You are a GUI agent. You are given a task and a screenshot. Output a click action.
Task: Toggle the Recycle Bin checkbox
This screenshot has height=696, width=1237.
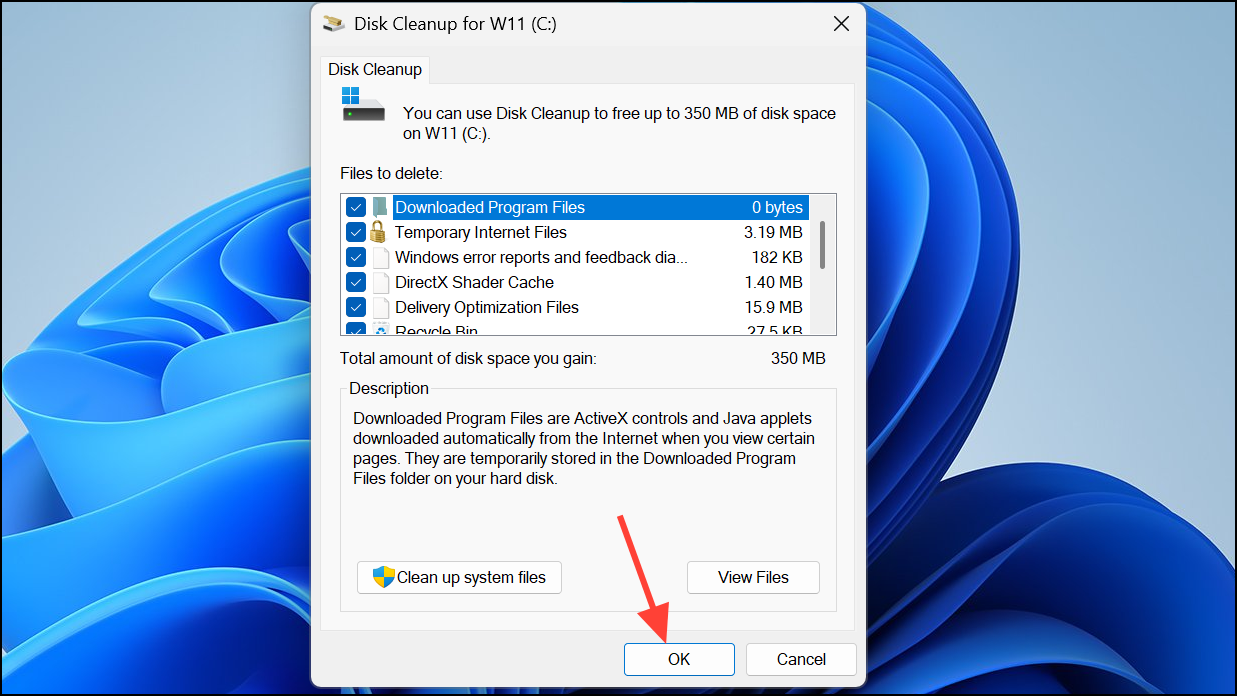pyautogui.click(x=356, y=328)
